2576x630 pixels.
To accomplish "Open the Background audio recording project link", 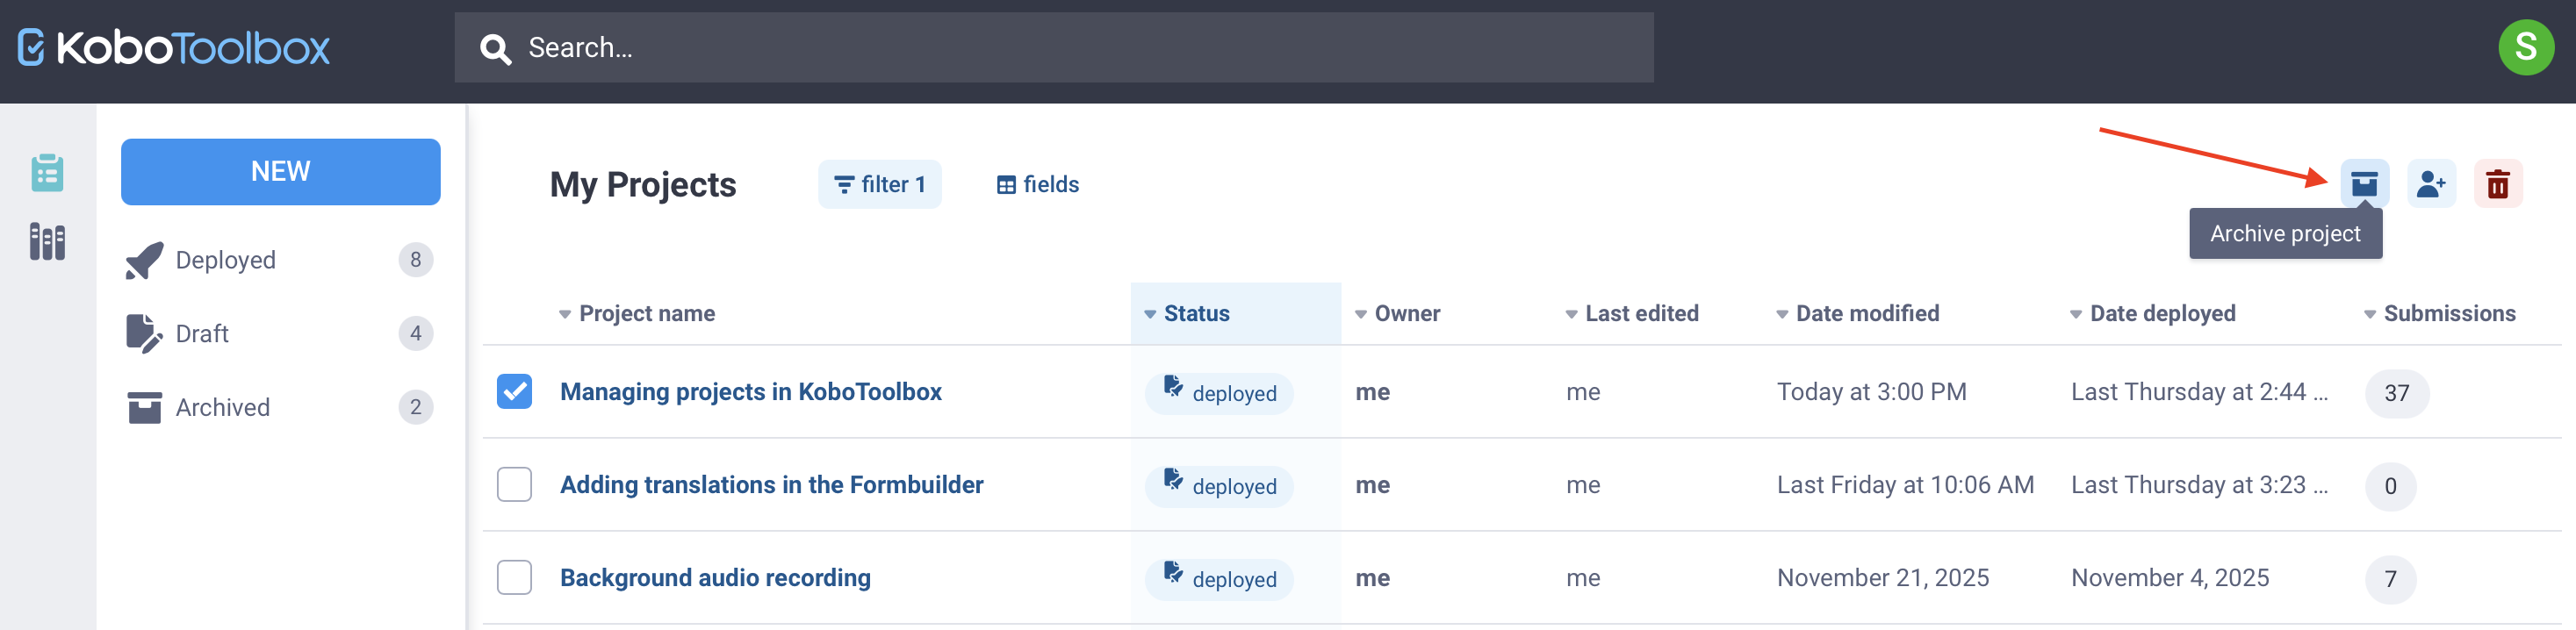I will tap(714, 577).
